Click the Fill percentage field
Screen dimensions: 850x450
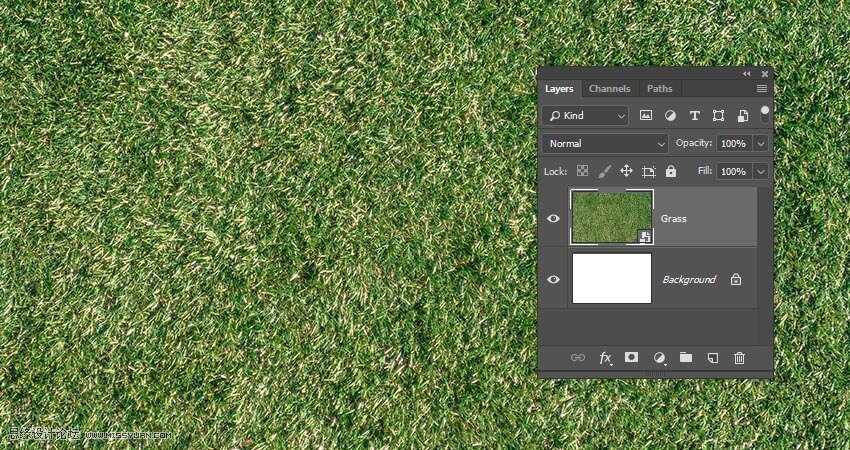(733, 172)
